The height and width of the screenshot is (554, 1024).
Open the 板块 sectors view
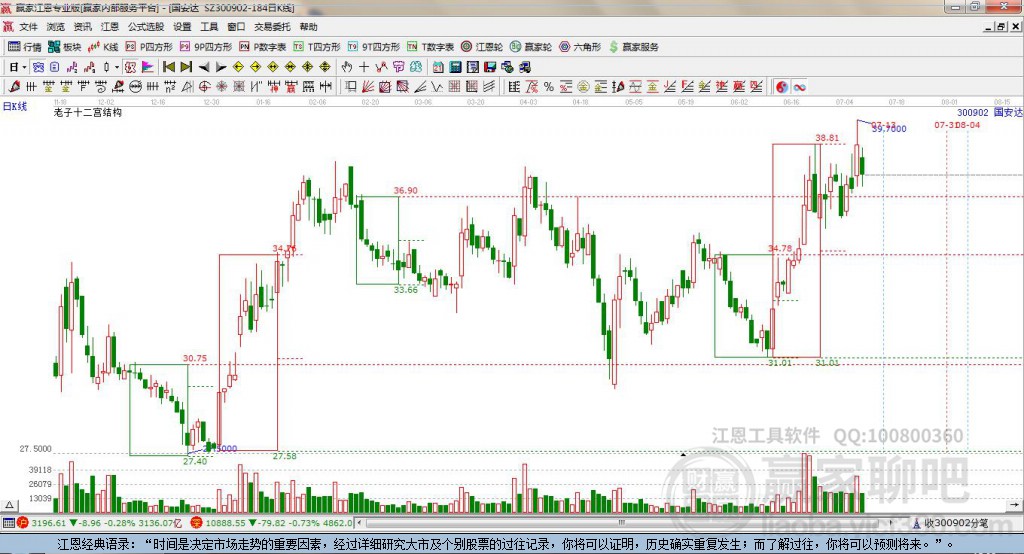[64, 47]
